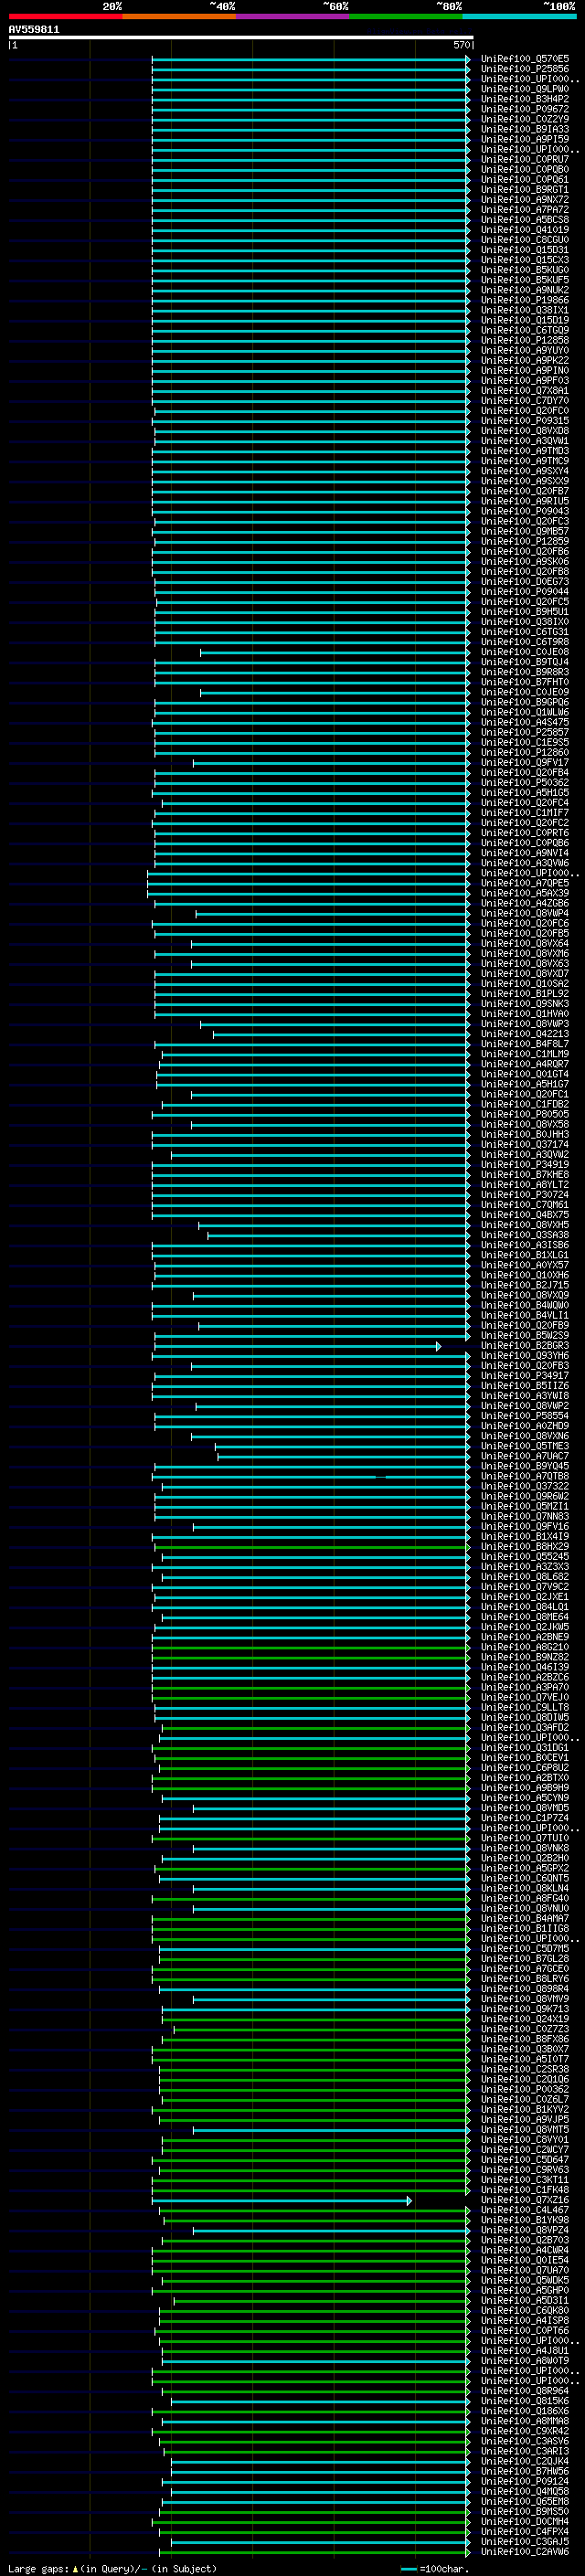Image resolution: width=585 pixels, height=2576 pixels.
Task: Click the UniRef100_Q65EM8 label
Action: pos(525,2501)
